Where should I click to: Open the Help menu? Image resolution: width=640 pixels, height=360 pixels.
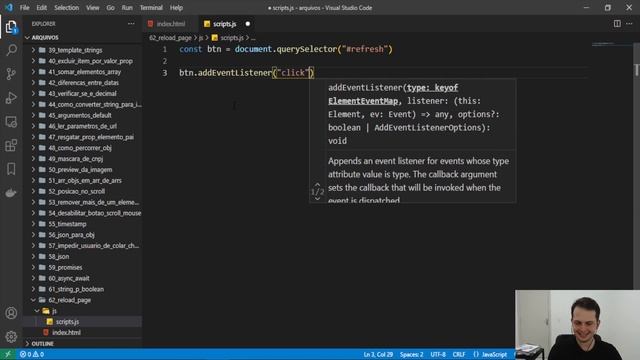[x=176, y=8]
